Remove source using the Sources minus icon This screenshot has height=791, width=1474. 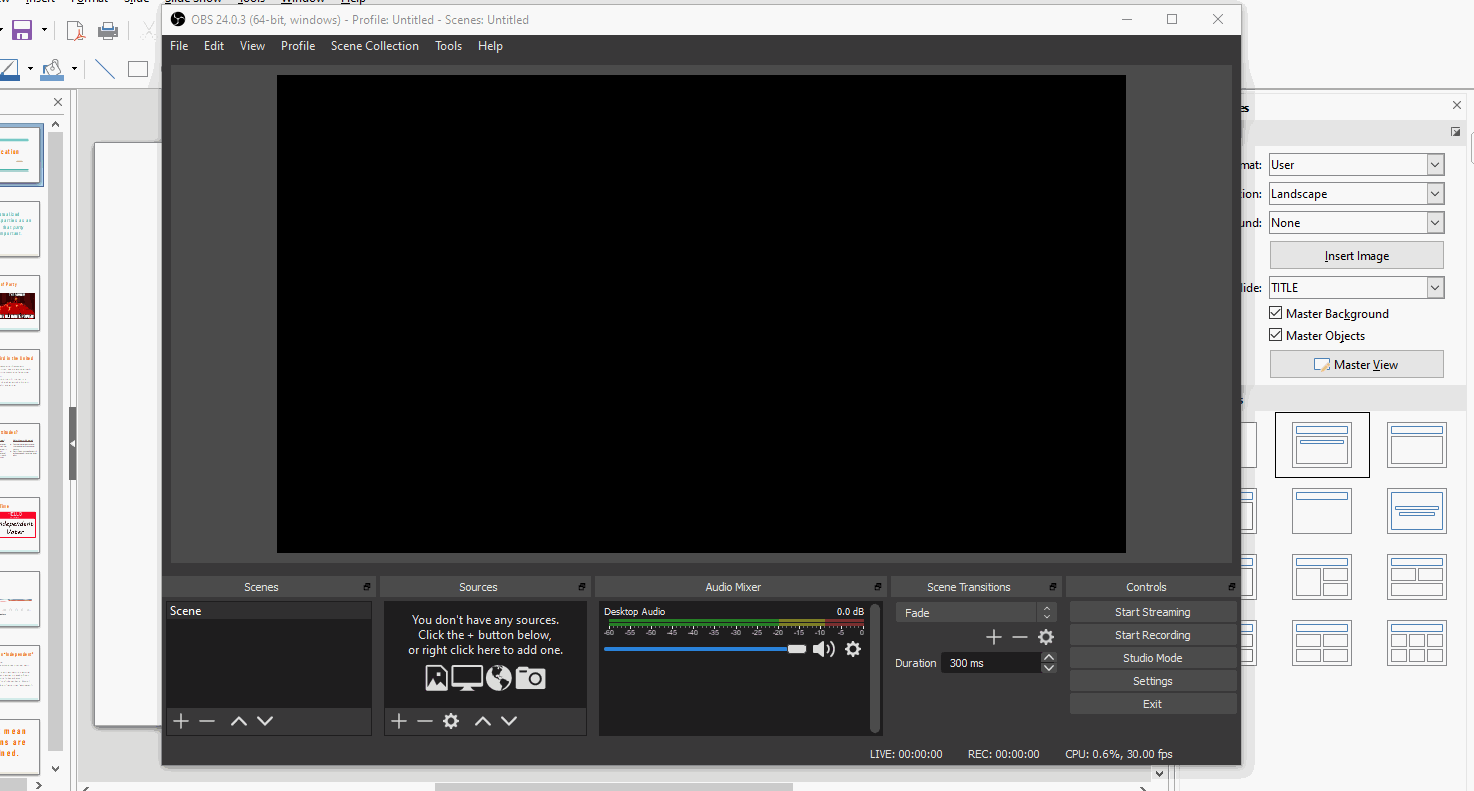[x=425, y=721]
